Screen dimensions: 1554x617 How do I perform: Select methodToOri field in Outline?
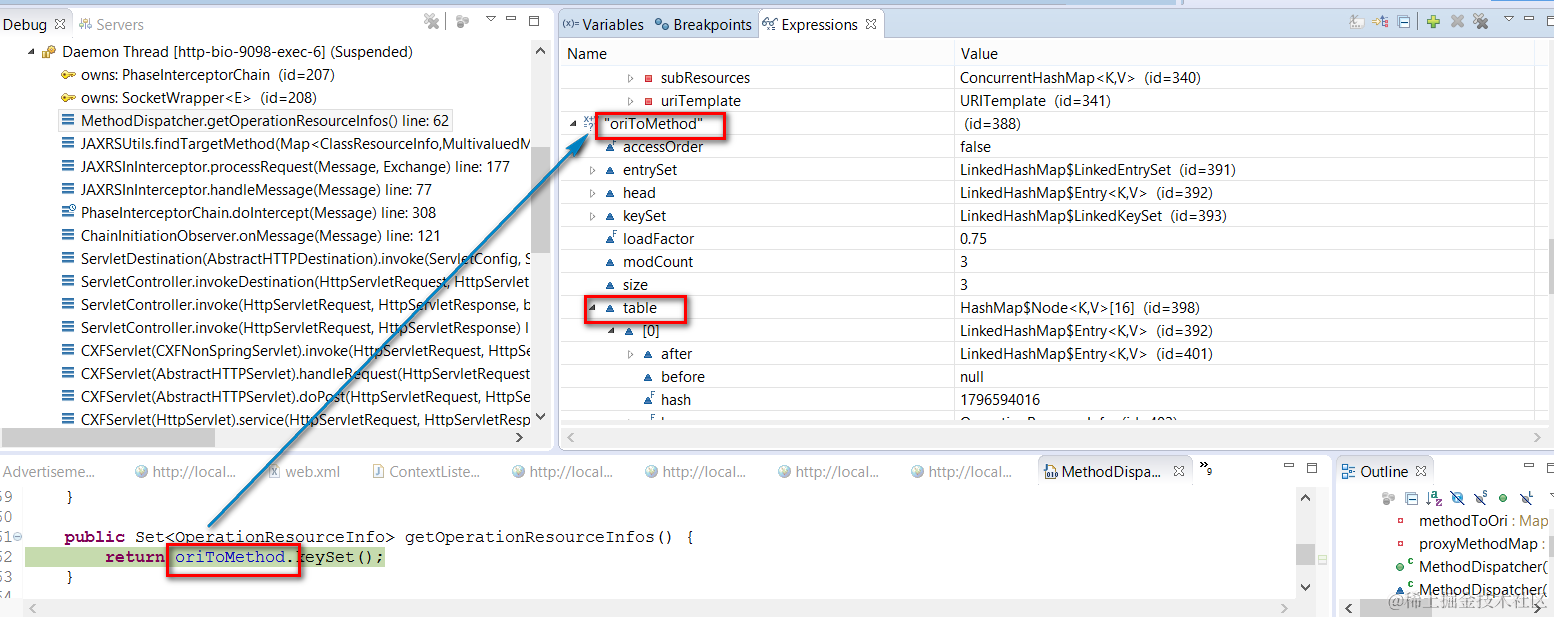coord(1472,520)
